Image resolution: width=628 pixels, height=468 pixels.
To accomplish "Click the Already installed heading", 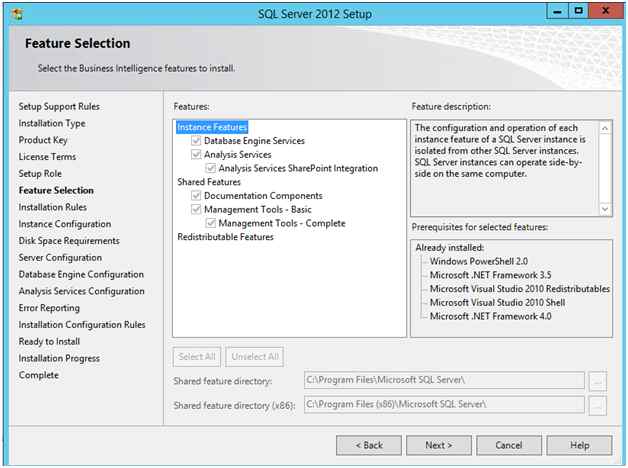I will 449,248.
